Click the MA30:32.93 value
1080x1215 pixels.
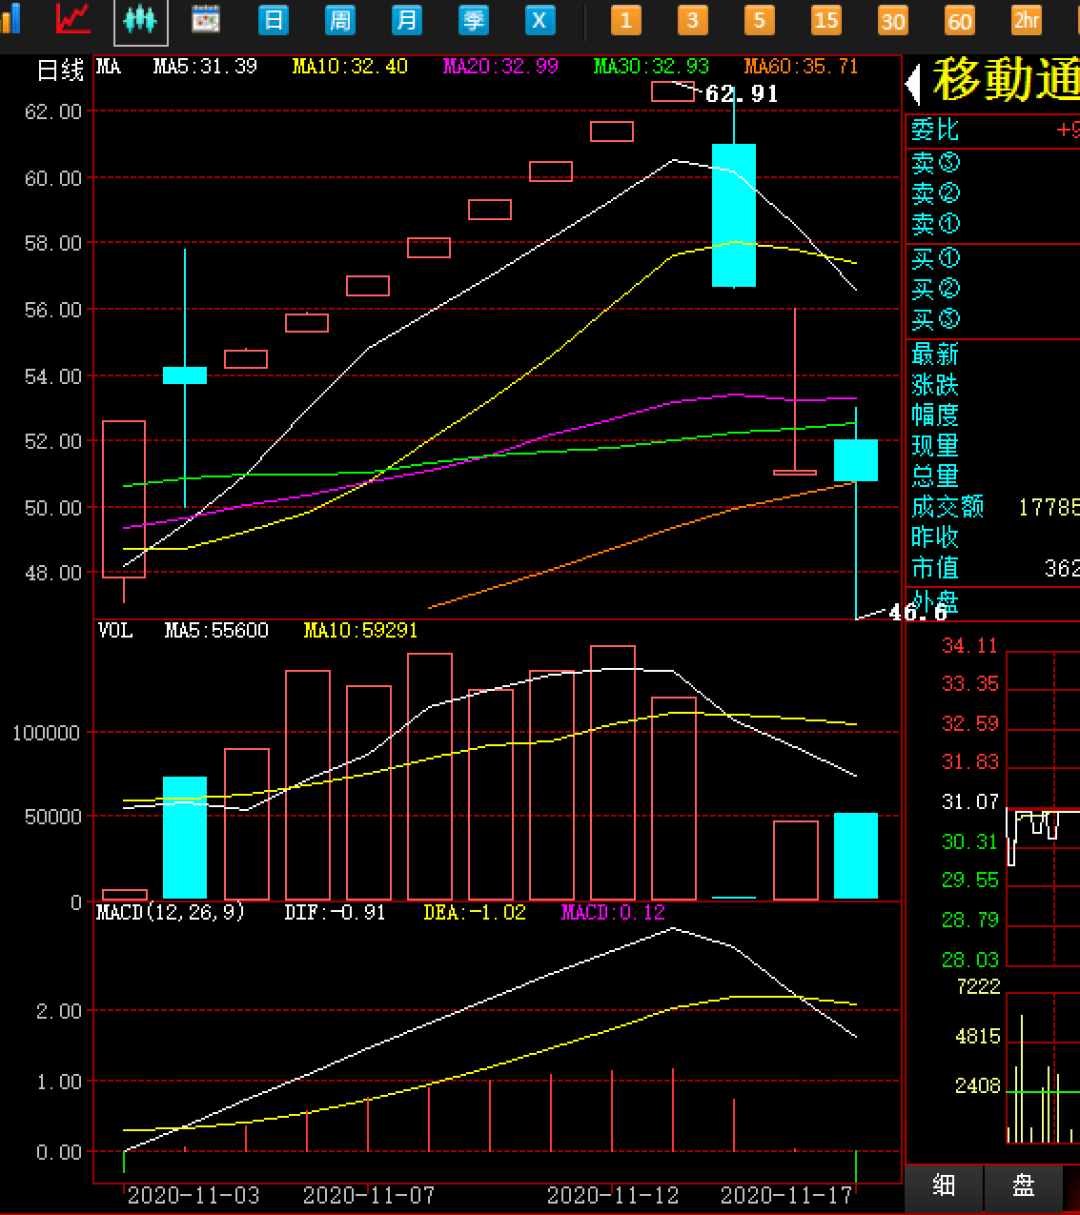tap(651, 67)
